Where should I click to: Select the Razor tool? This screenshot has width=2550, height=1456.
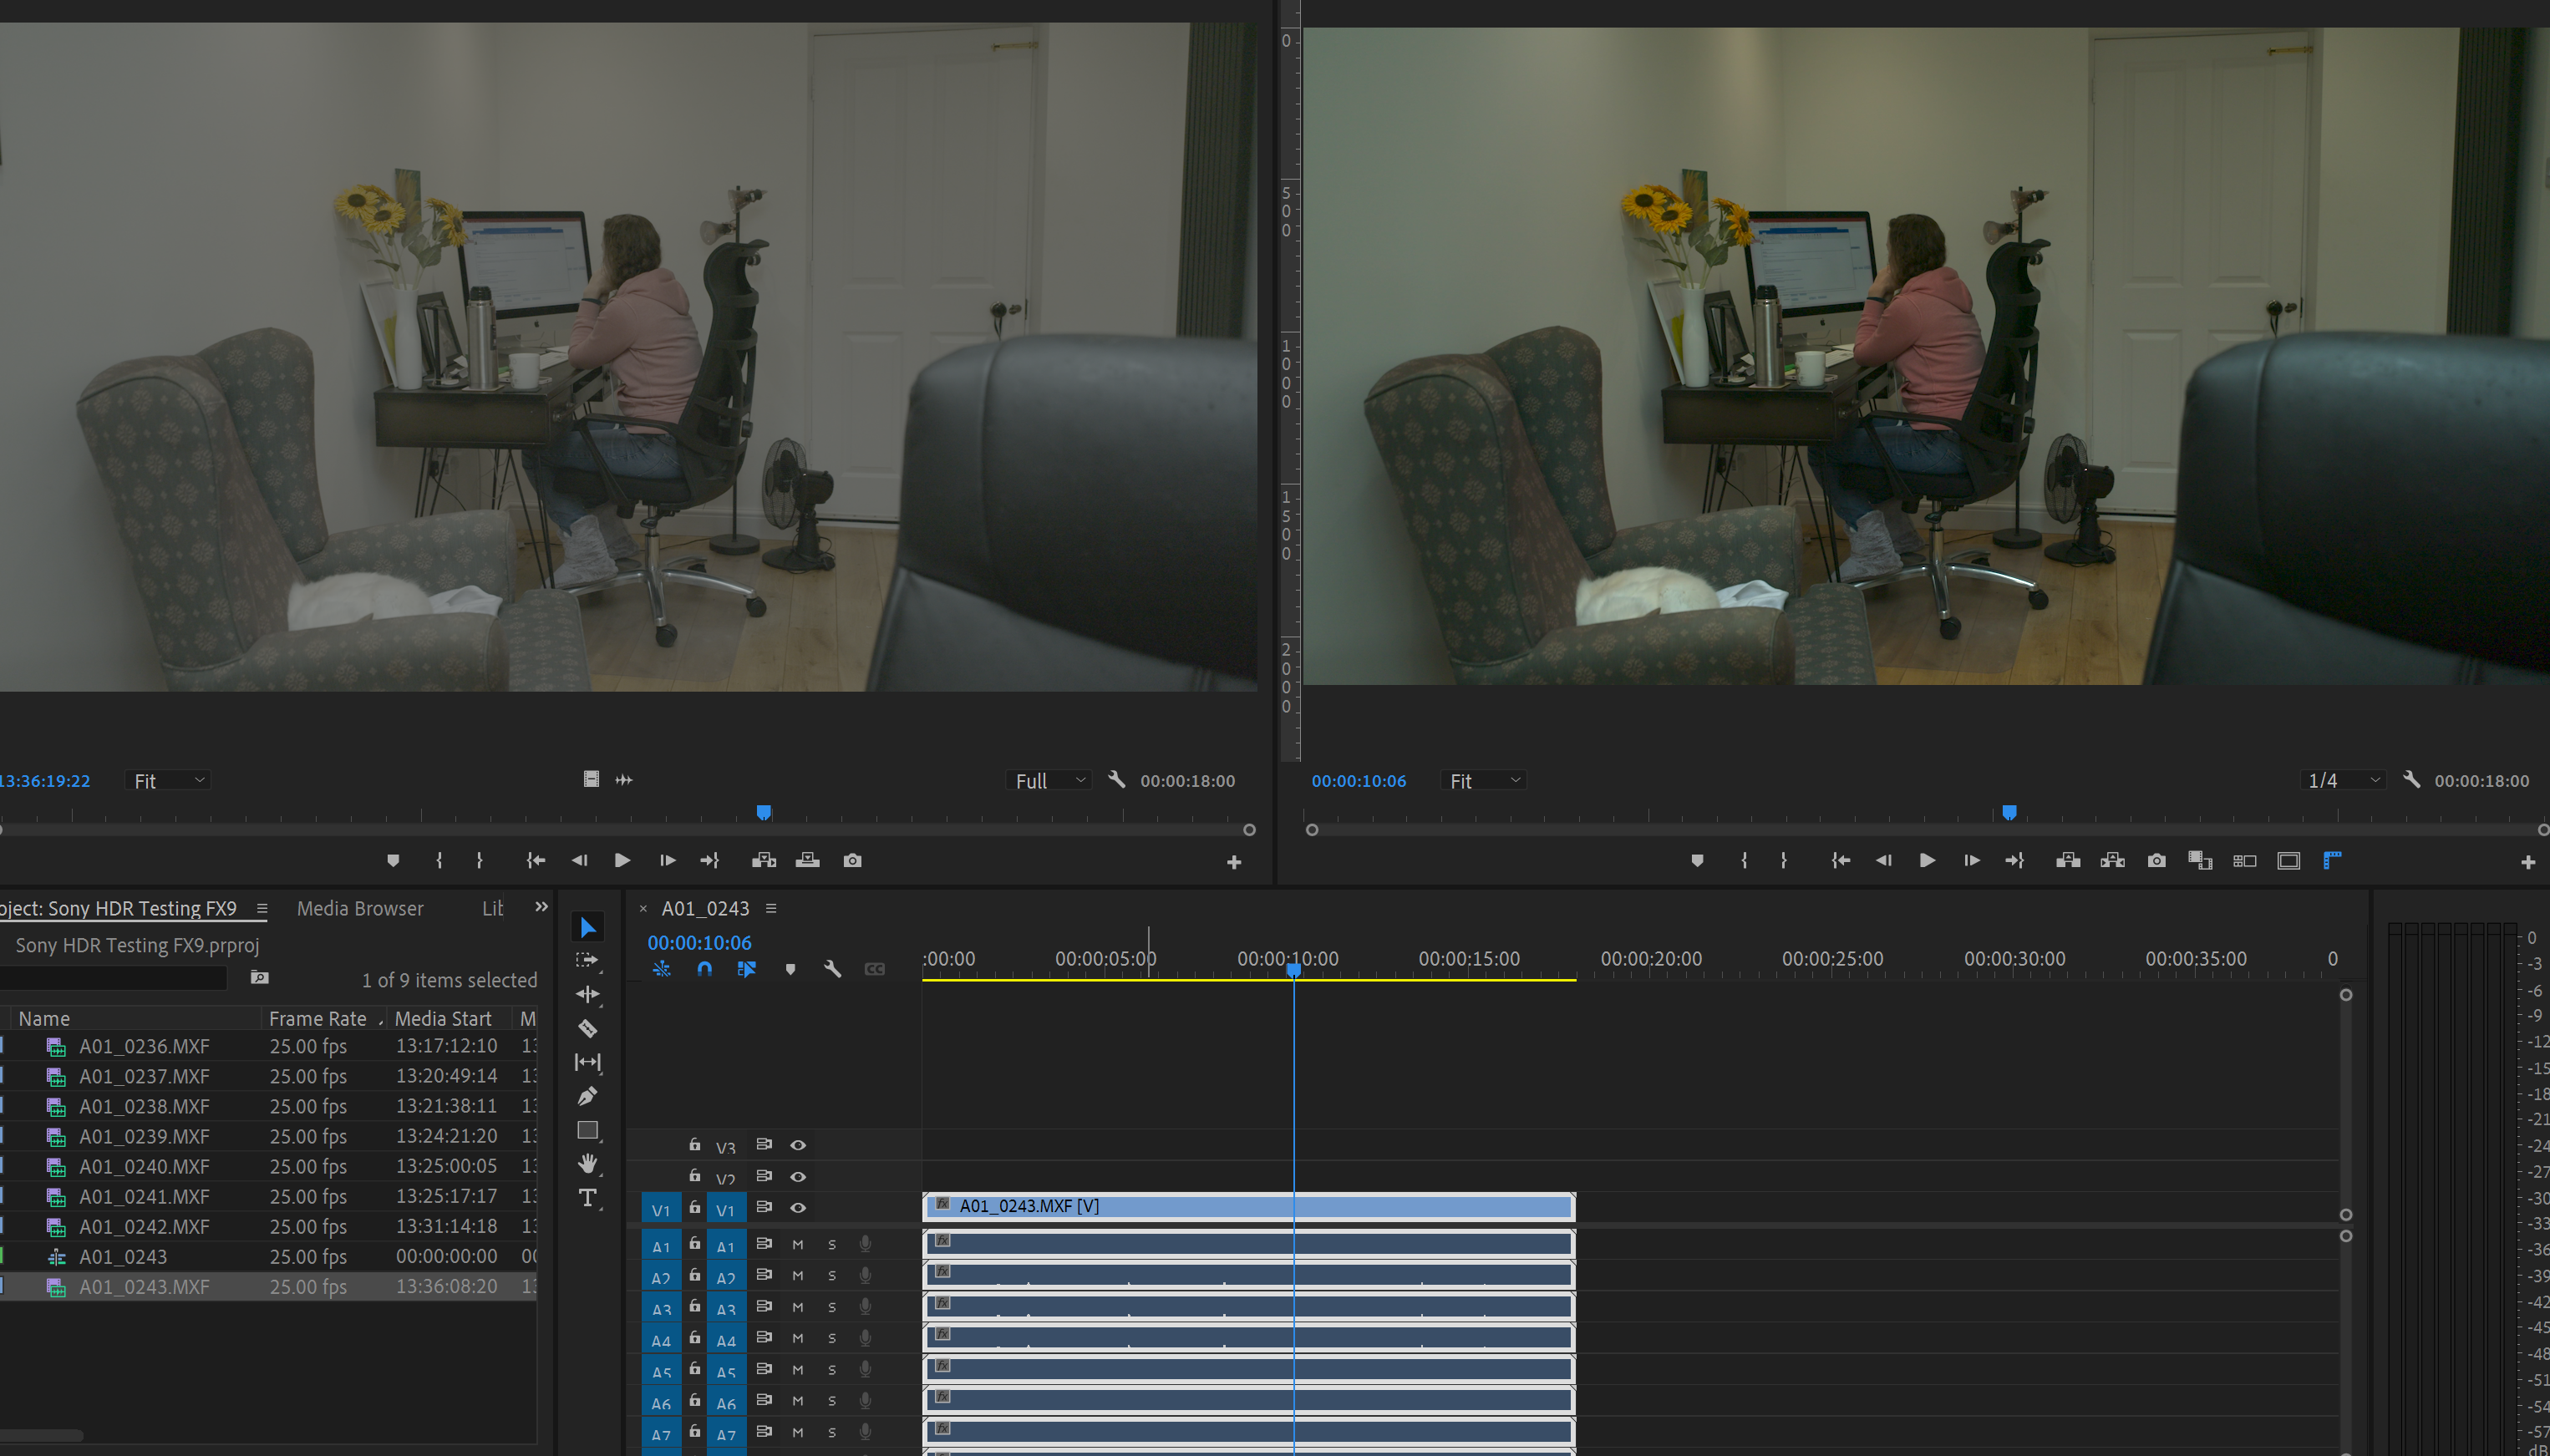pyautogui.click(x=588, y=1028)
